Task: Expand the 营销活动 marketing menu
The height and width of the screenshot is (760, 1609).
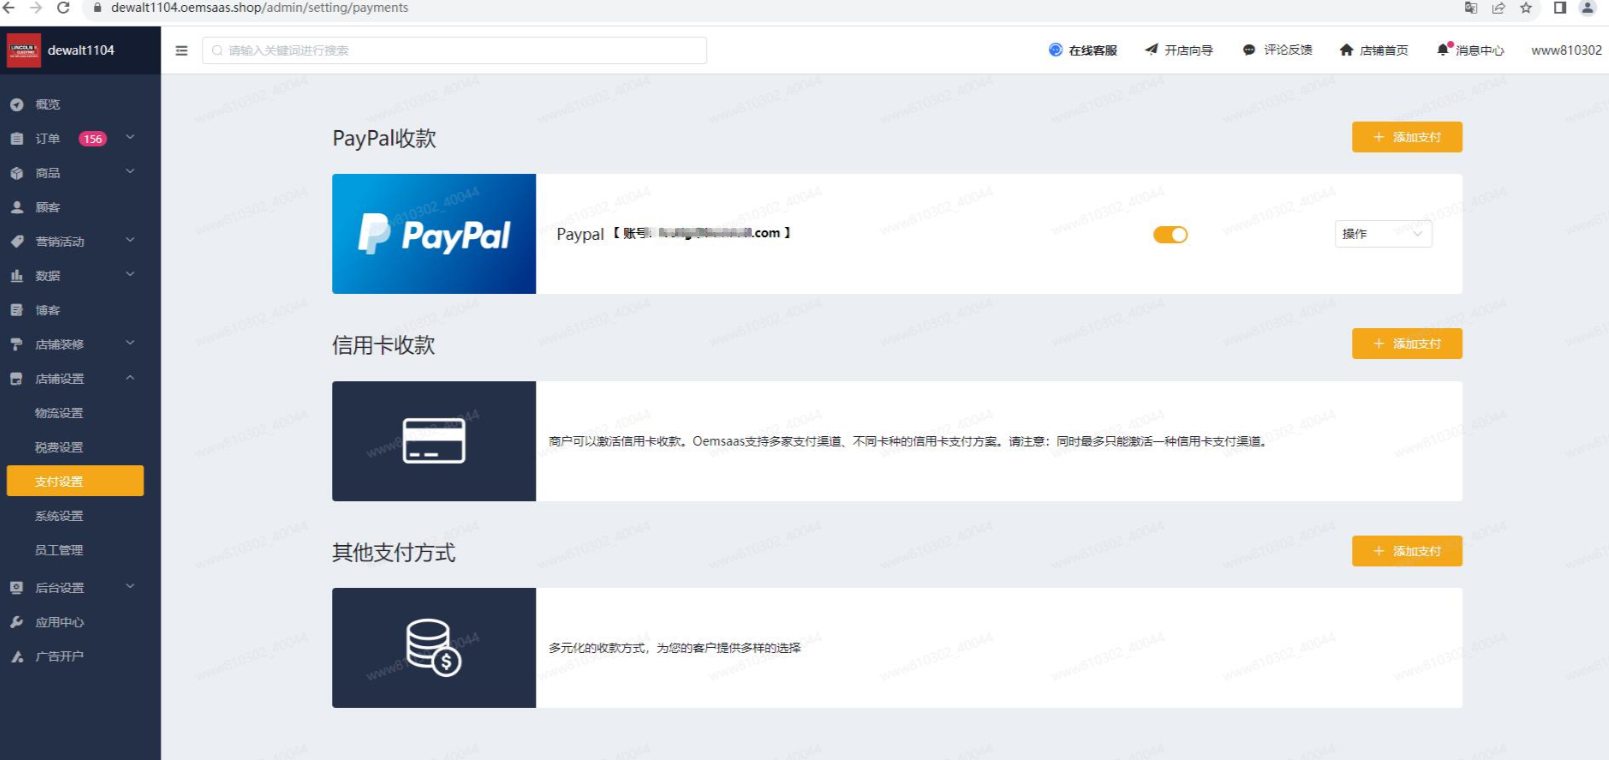Action: [71, 241]
